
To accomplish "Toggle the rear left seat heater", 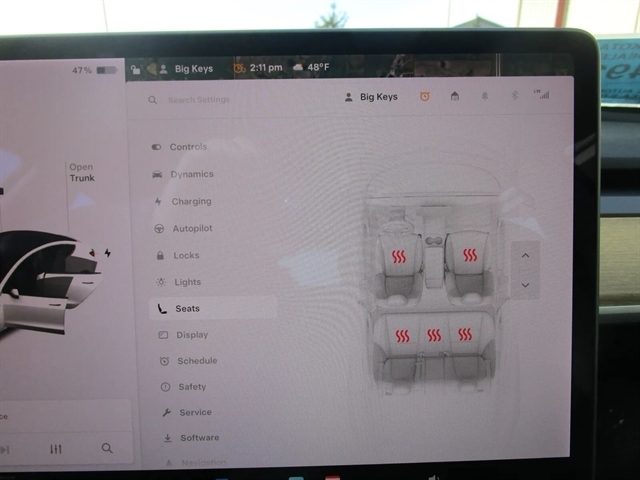I will click(402, 335).
